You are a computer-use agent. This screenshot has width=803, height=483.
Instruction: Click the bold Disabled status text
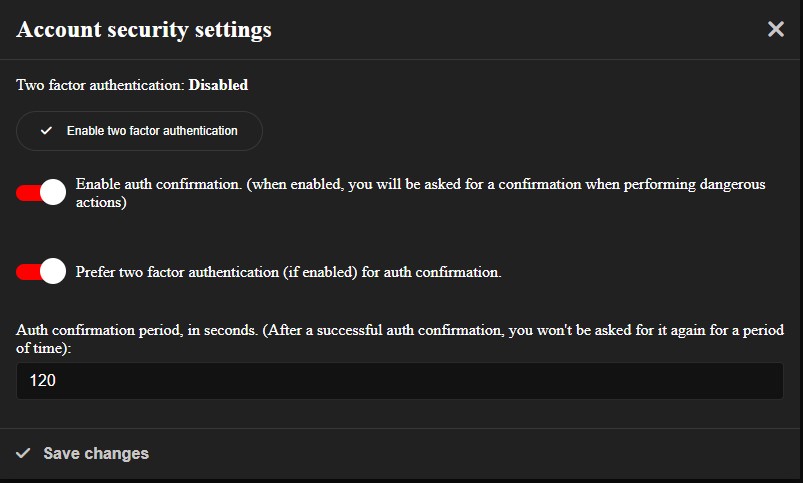[x=218, y=85]
